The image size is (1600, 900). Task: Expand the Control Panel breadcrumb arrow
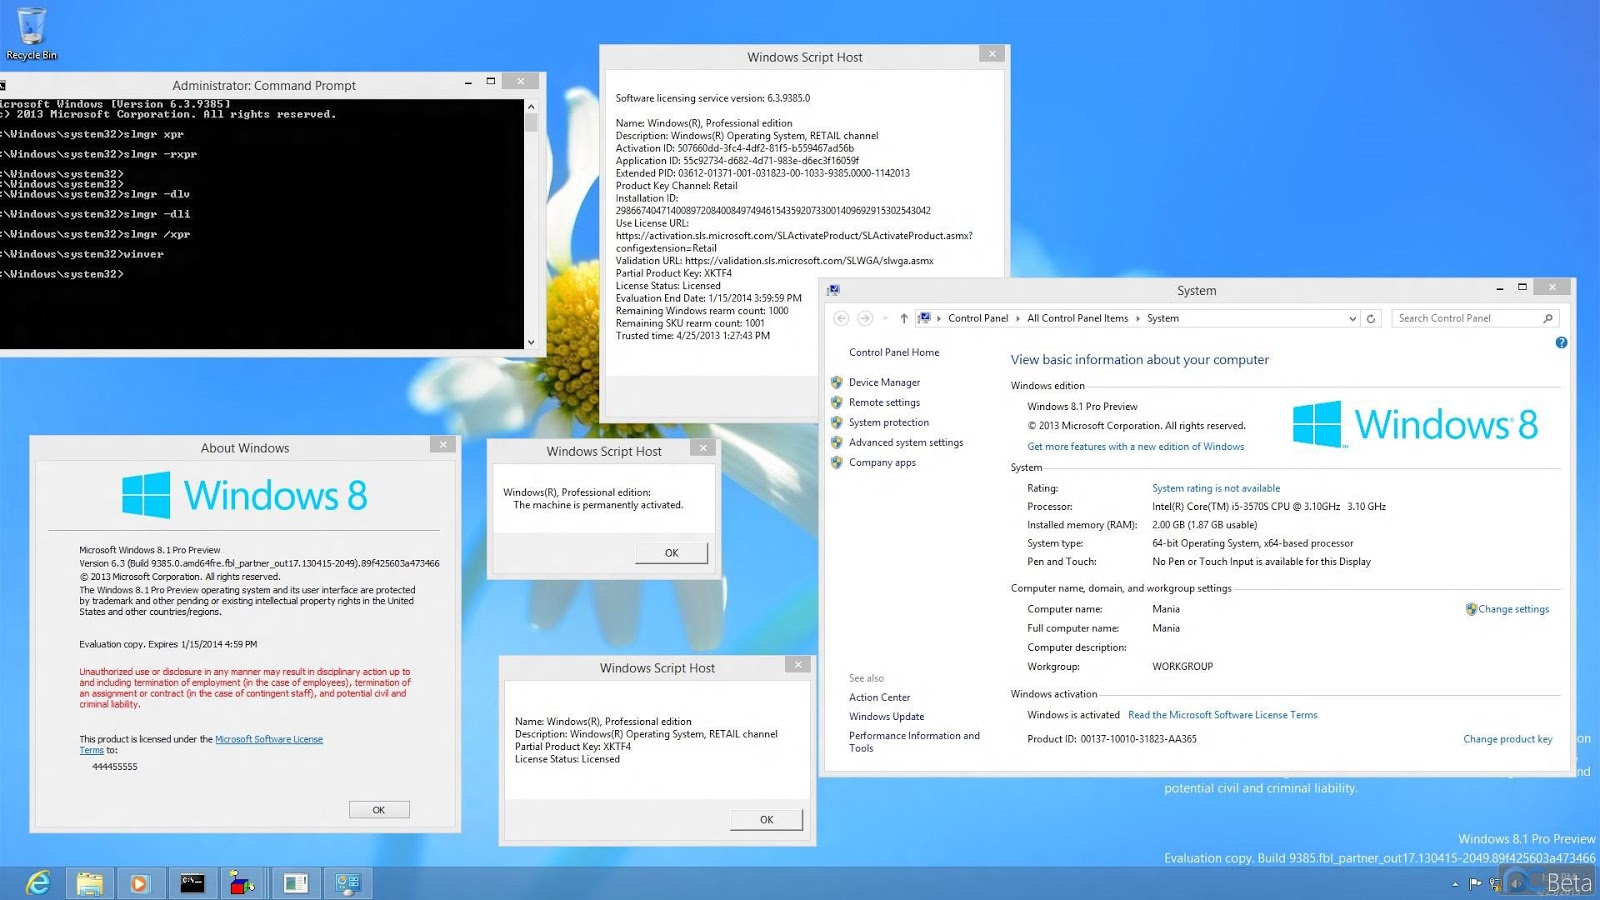1018,319
